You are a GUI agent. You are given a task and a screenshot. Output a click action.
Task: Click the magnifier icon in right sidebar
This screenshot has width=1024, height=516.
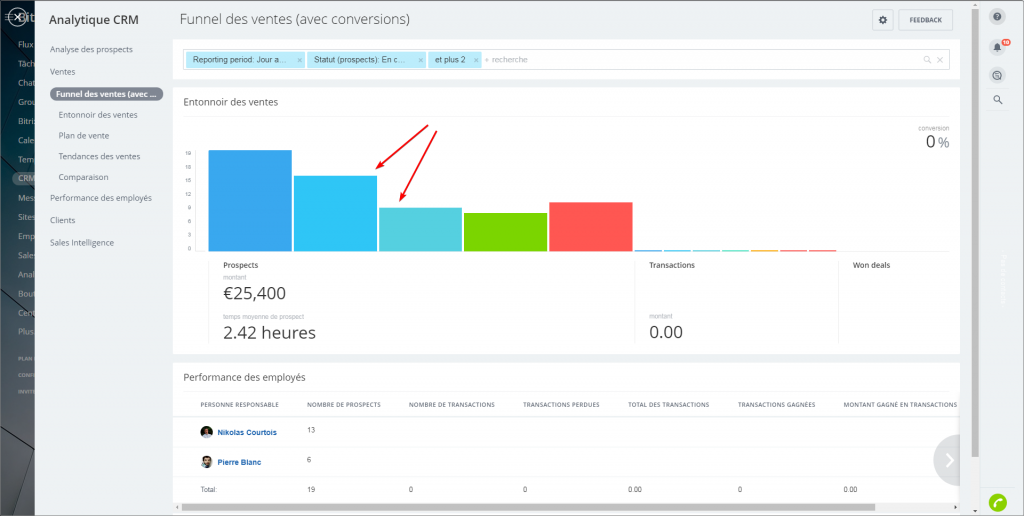click(x=997, y=99)
